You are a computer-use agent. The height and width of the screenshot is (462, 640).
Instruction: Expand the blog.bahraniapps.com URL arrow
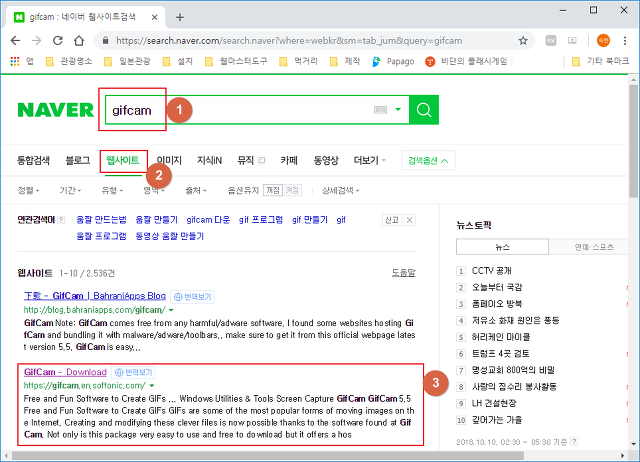pyautogui.click(x=171, y=310)
